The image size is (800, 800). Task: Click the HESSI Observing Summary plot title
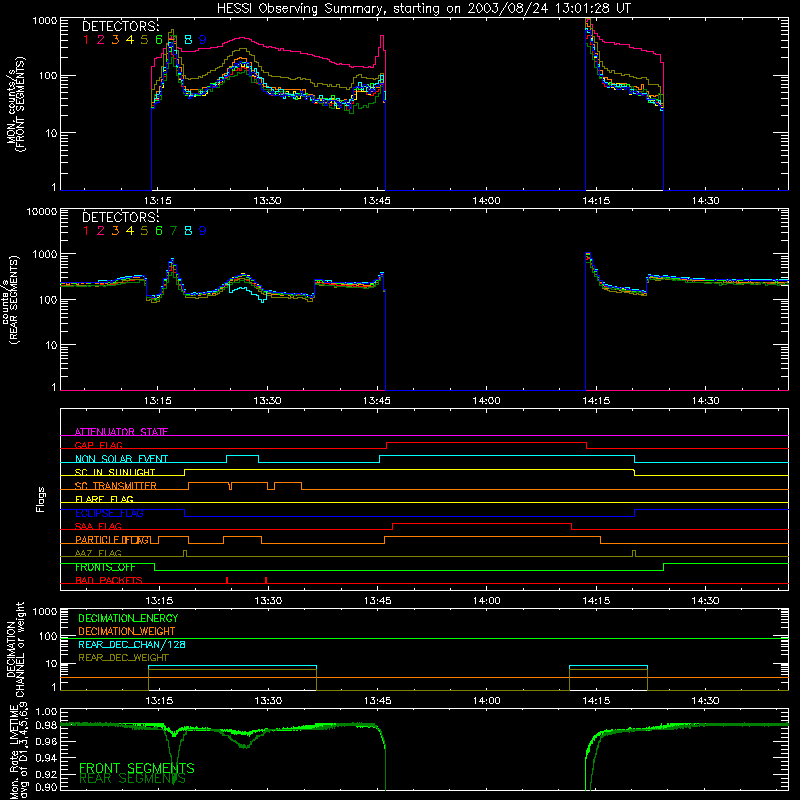[424, 8]
